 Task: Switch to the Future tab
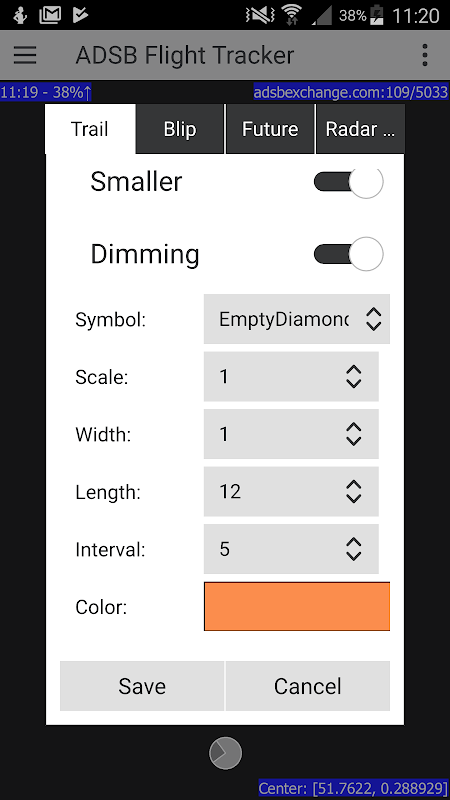click(x=270, y=129)
